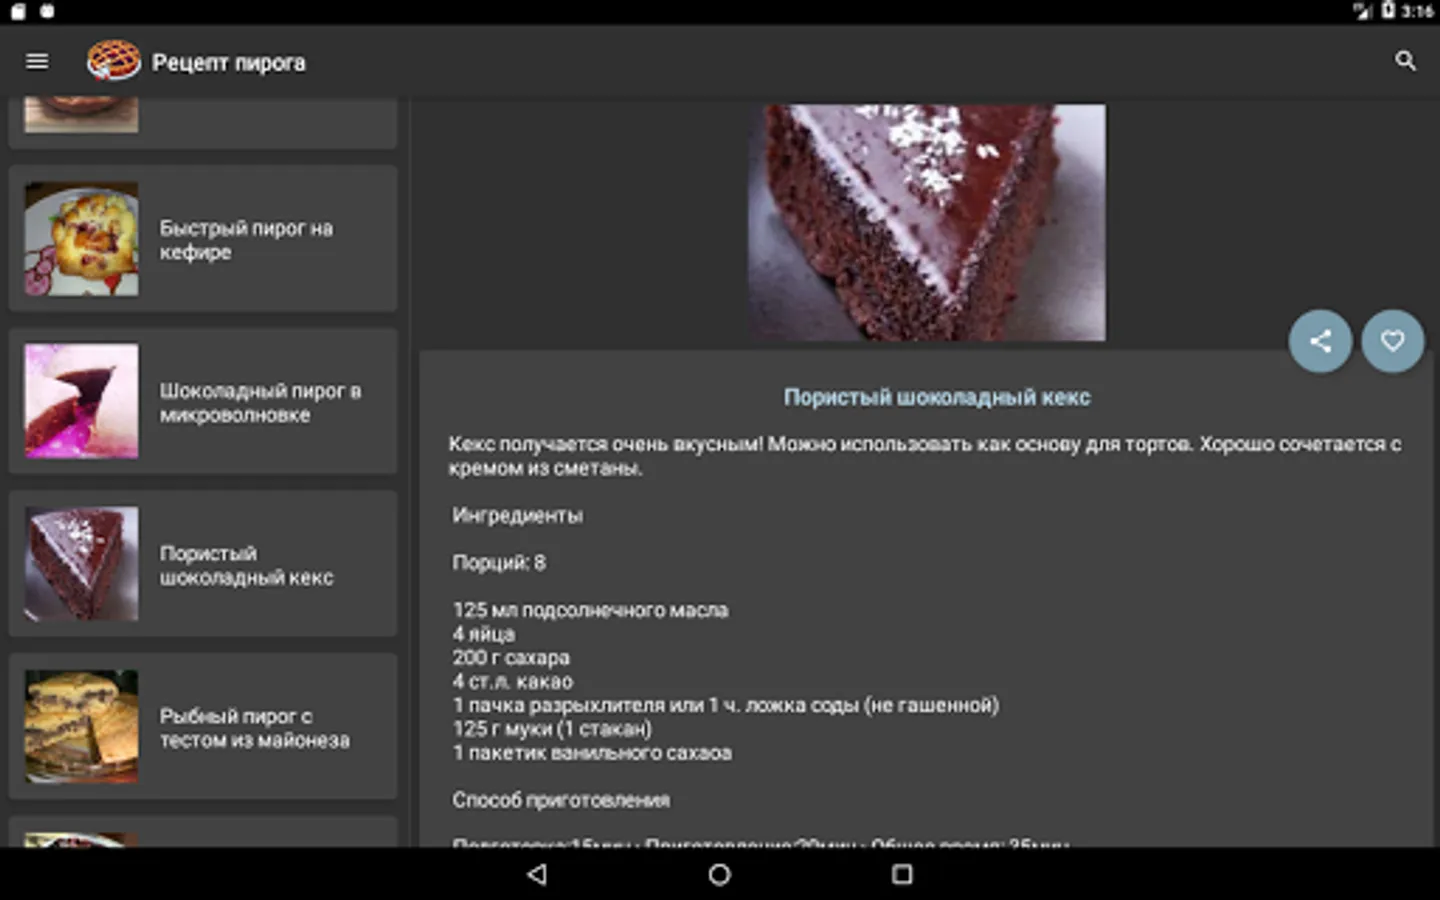Share the recipe with share button
The image size is (1440, 900).
(1320, 341)
